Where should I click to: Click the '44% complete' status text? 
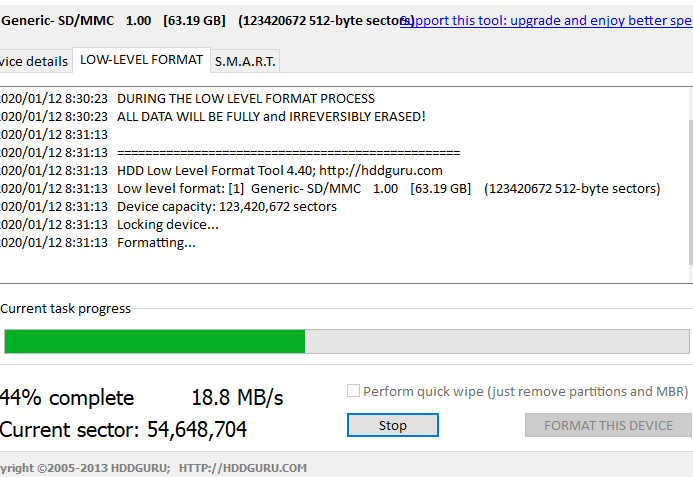[x=66, y=397]
